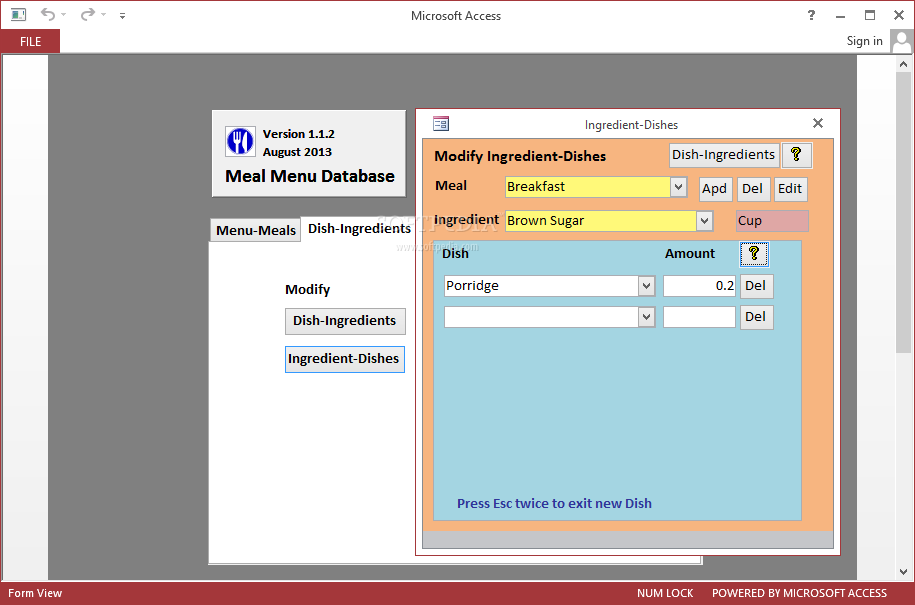
Task: Click 'NUM LOCK' status bar indicator
Action: [665, 593]
